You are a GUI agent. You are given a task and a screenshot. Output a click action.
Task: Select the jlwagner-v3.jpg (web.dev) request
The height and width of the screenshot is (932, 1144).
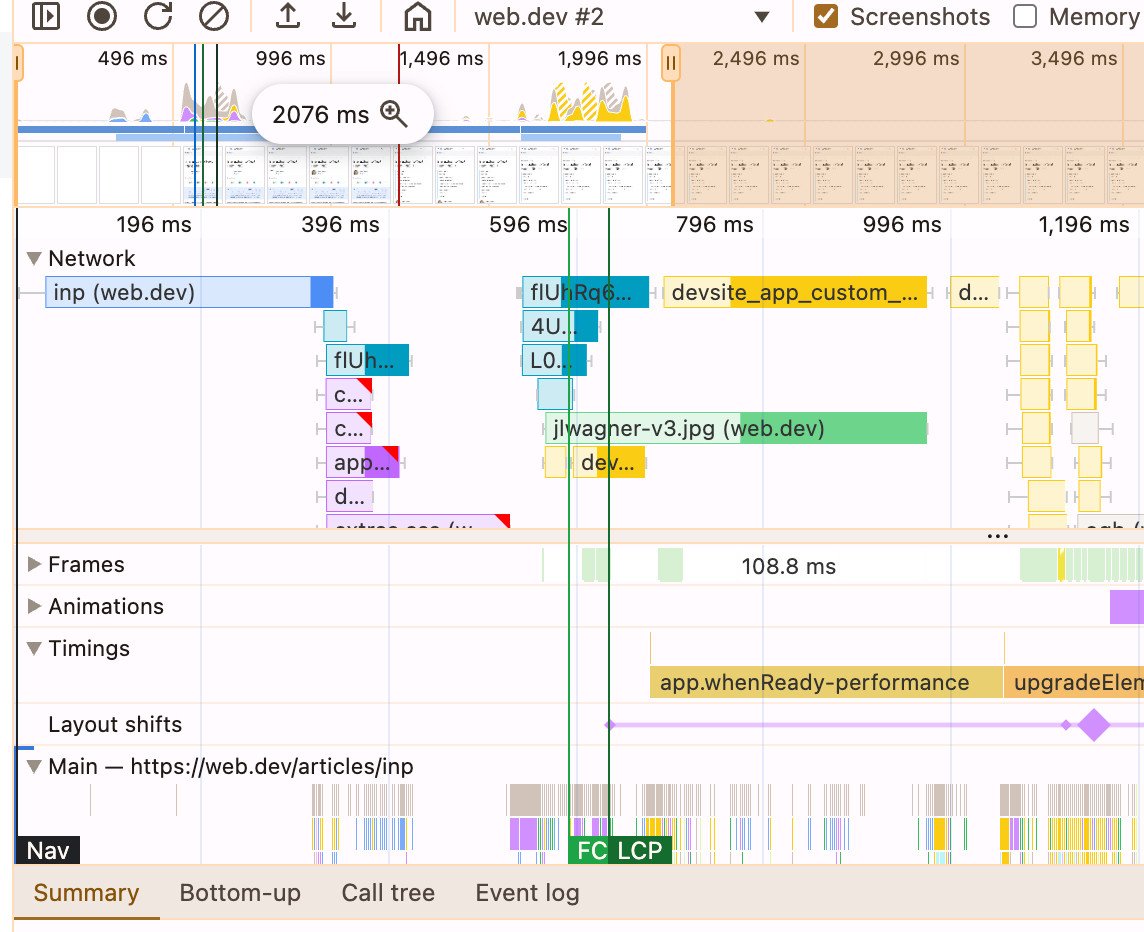(x=736, y=428)
